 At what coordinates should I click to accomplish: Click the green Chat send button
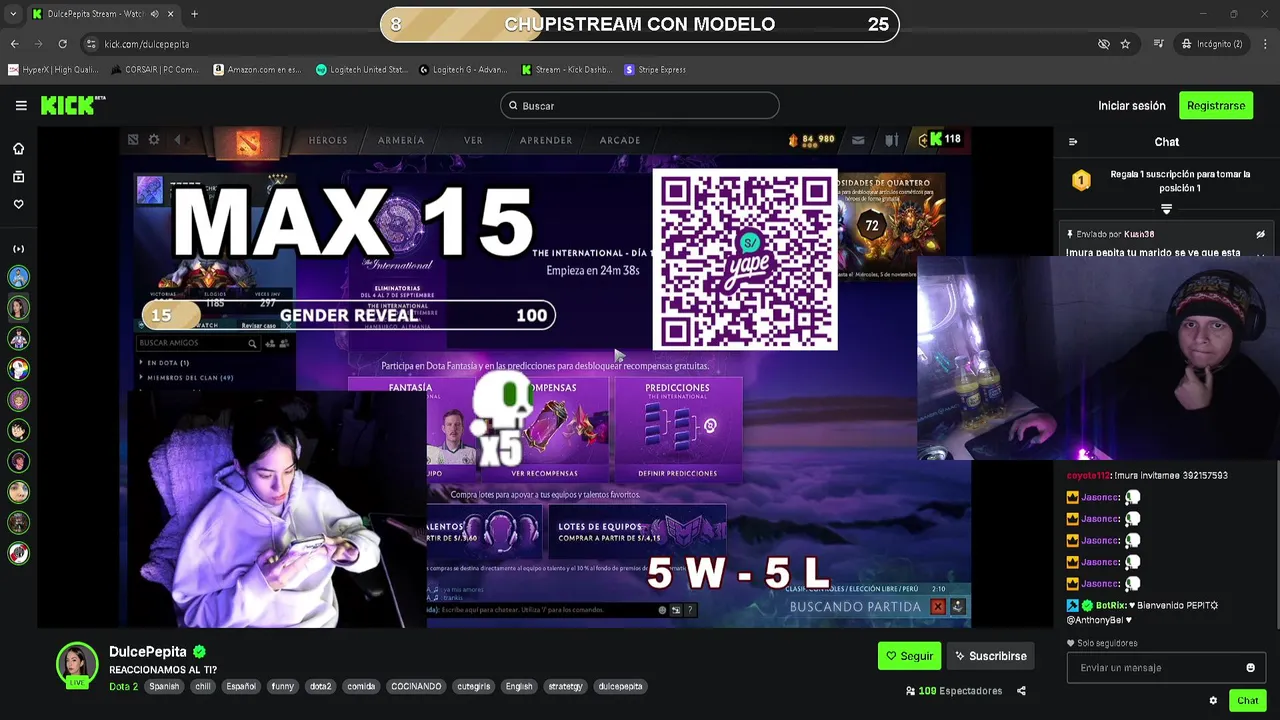(x=1247, y=700)
